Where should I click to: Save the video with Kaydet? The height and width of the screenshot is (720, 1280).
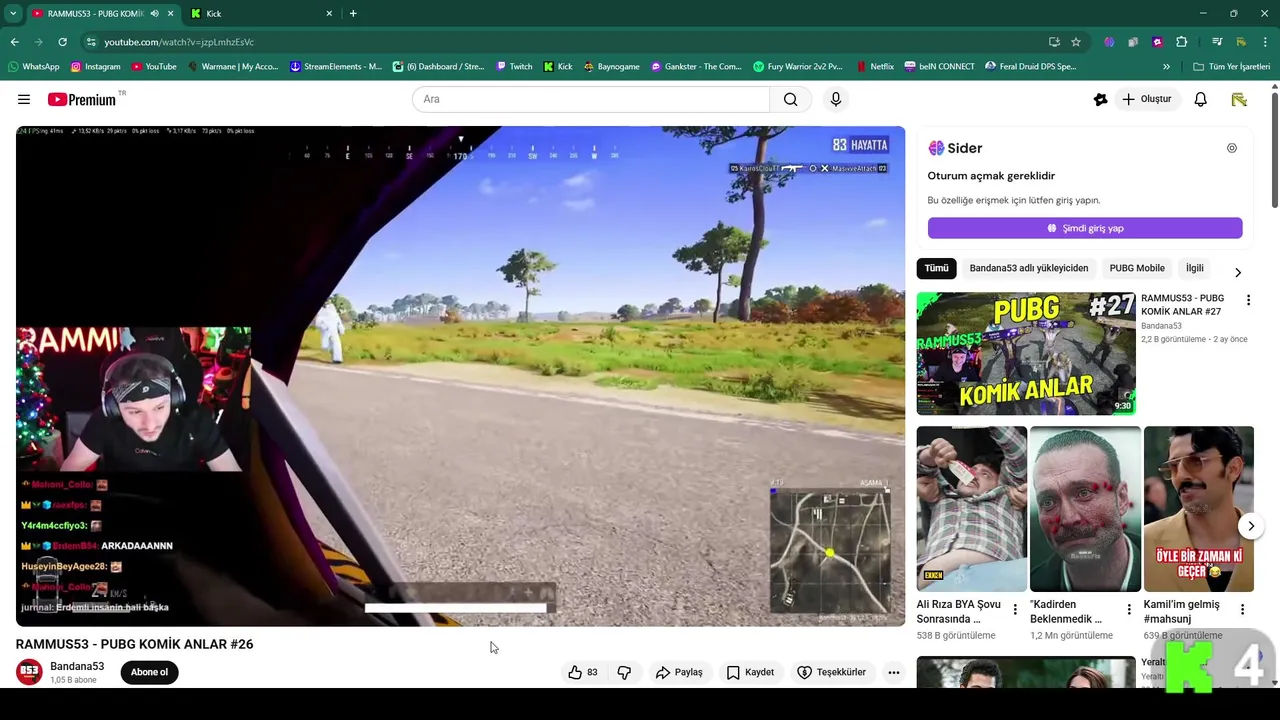click(750, 672)
